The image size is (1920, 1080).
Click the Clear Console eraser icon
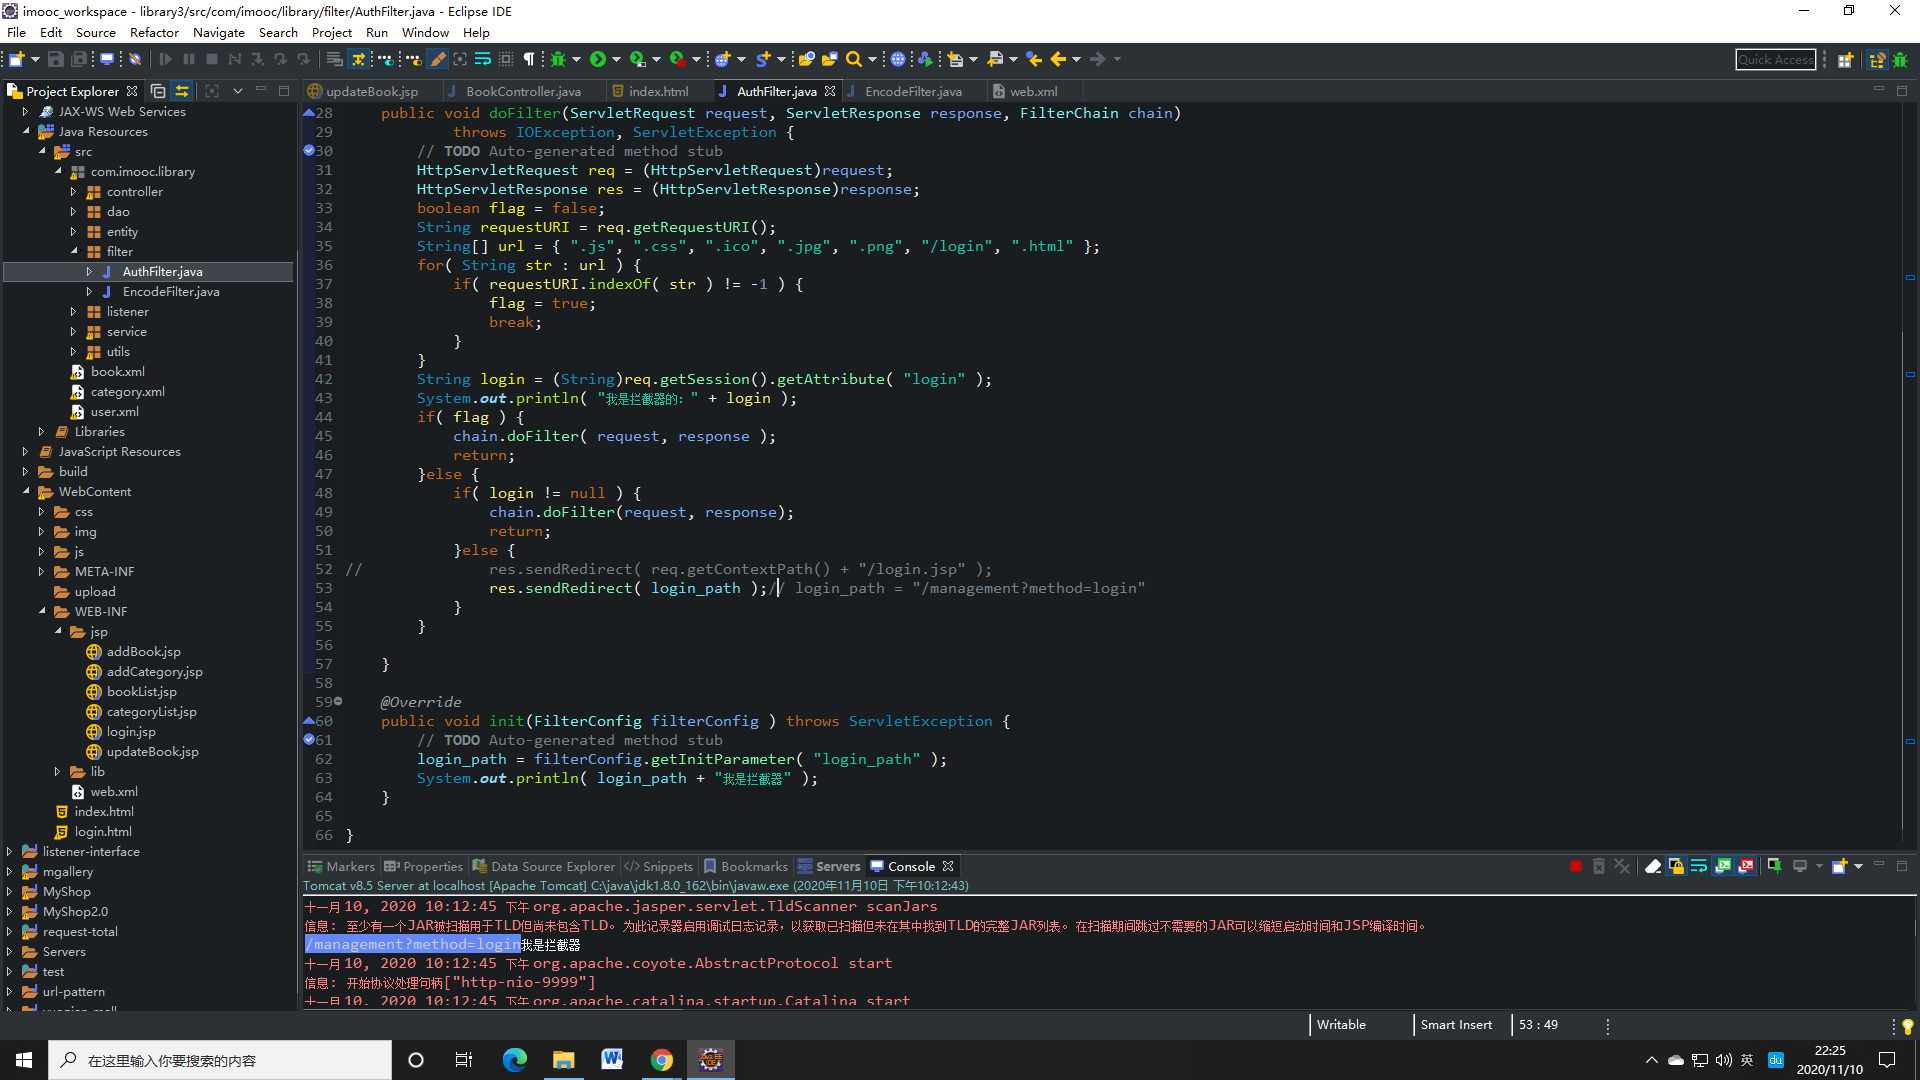tap(1653, 867)
